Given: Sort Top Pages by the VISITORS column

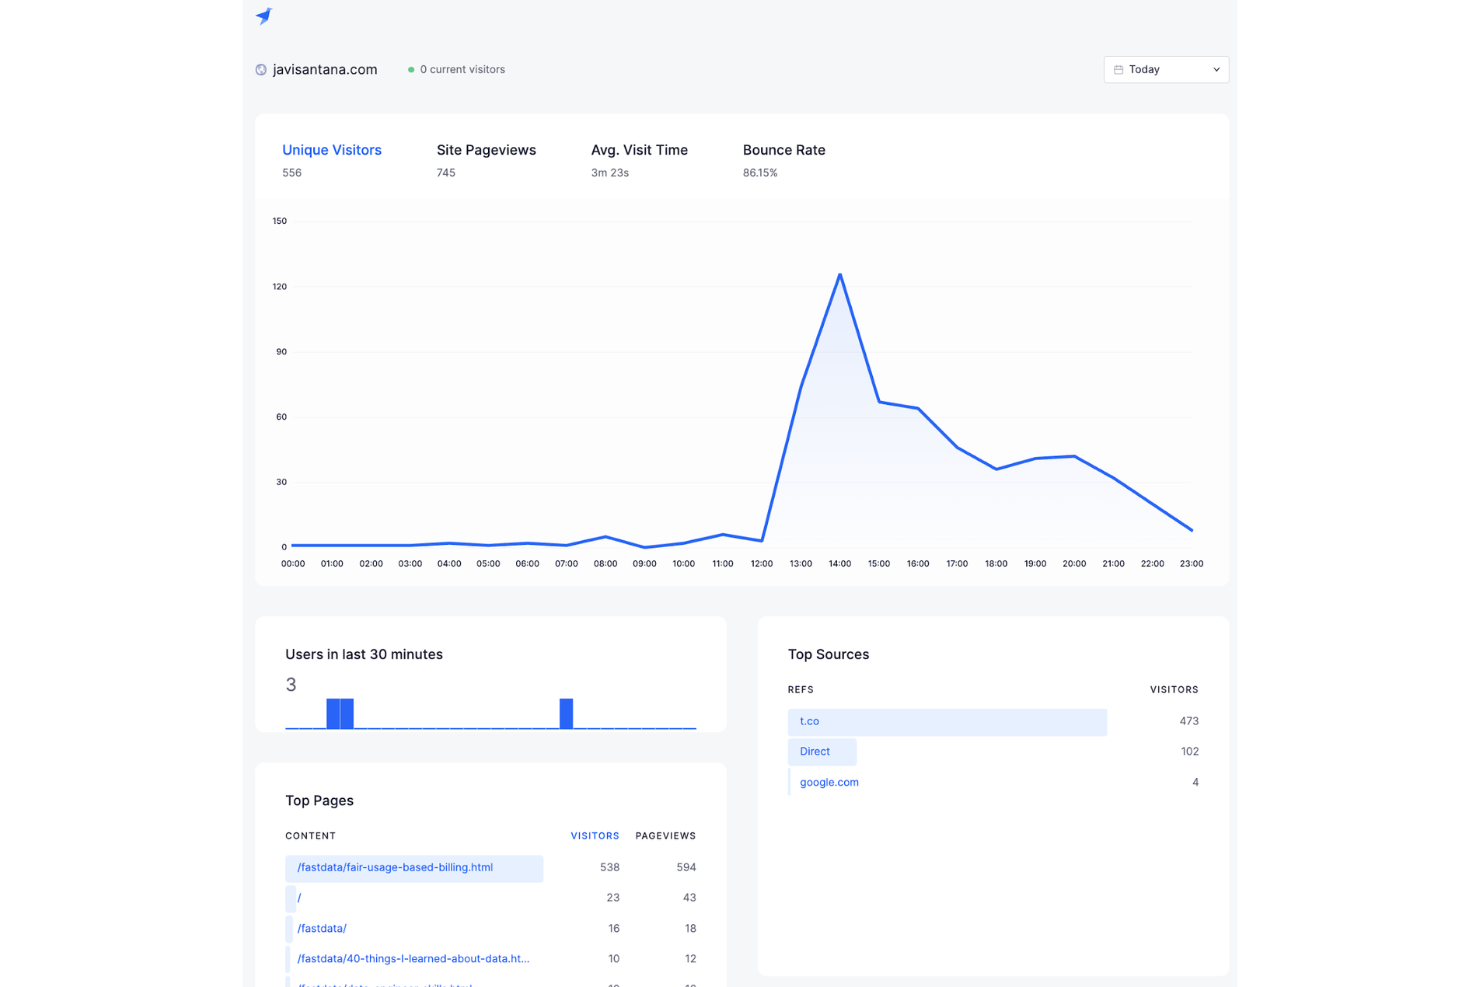Looking at the screenshot, I should (x=594, y=835).
